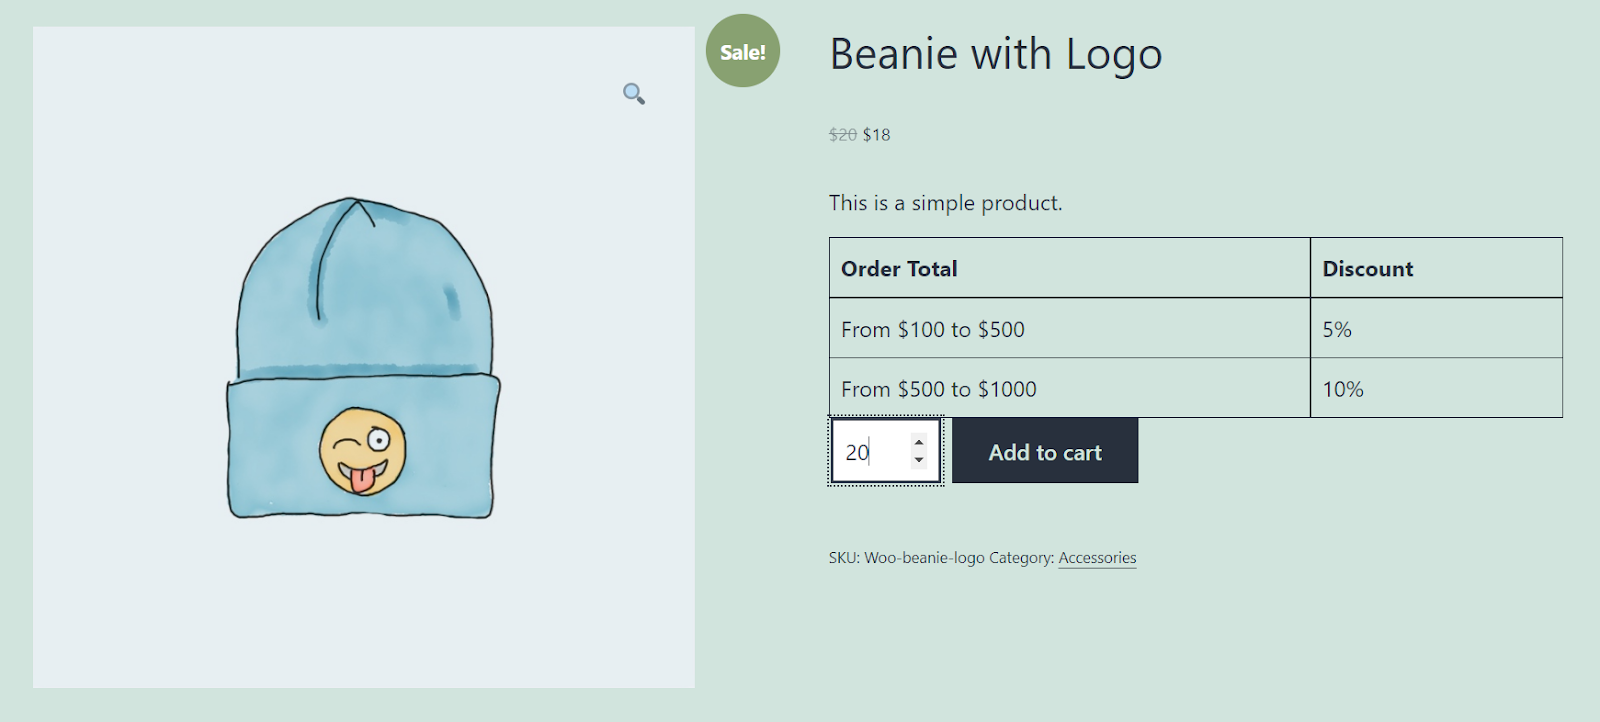The image size is (1600, 722).
Task: Click the winking emoji logo on beanie
Action: click(x=363, y=450)
